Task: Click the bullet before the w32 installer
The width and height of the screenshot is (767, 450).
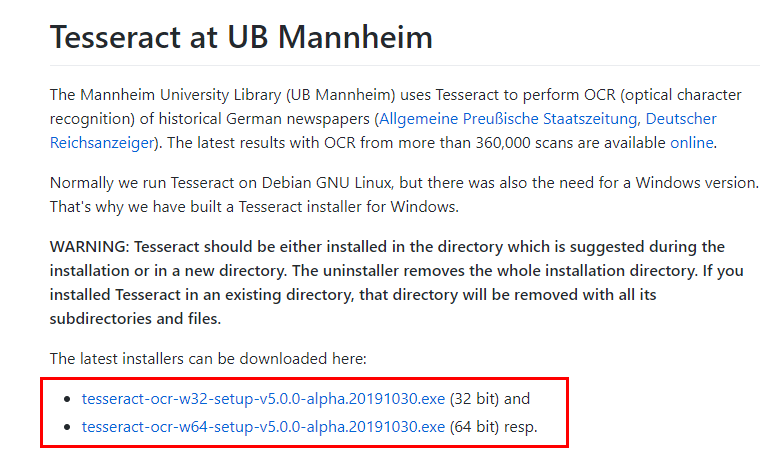Action: click(x=67, y=400)
